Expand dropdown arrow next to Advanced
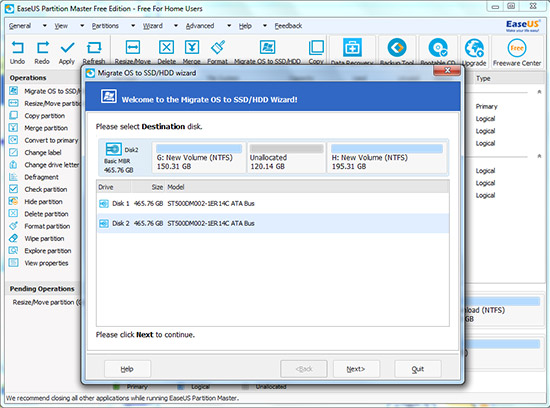The image size is (550, 408). [229, 26]
